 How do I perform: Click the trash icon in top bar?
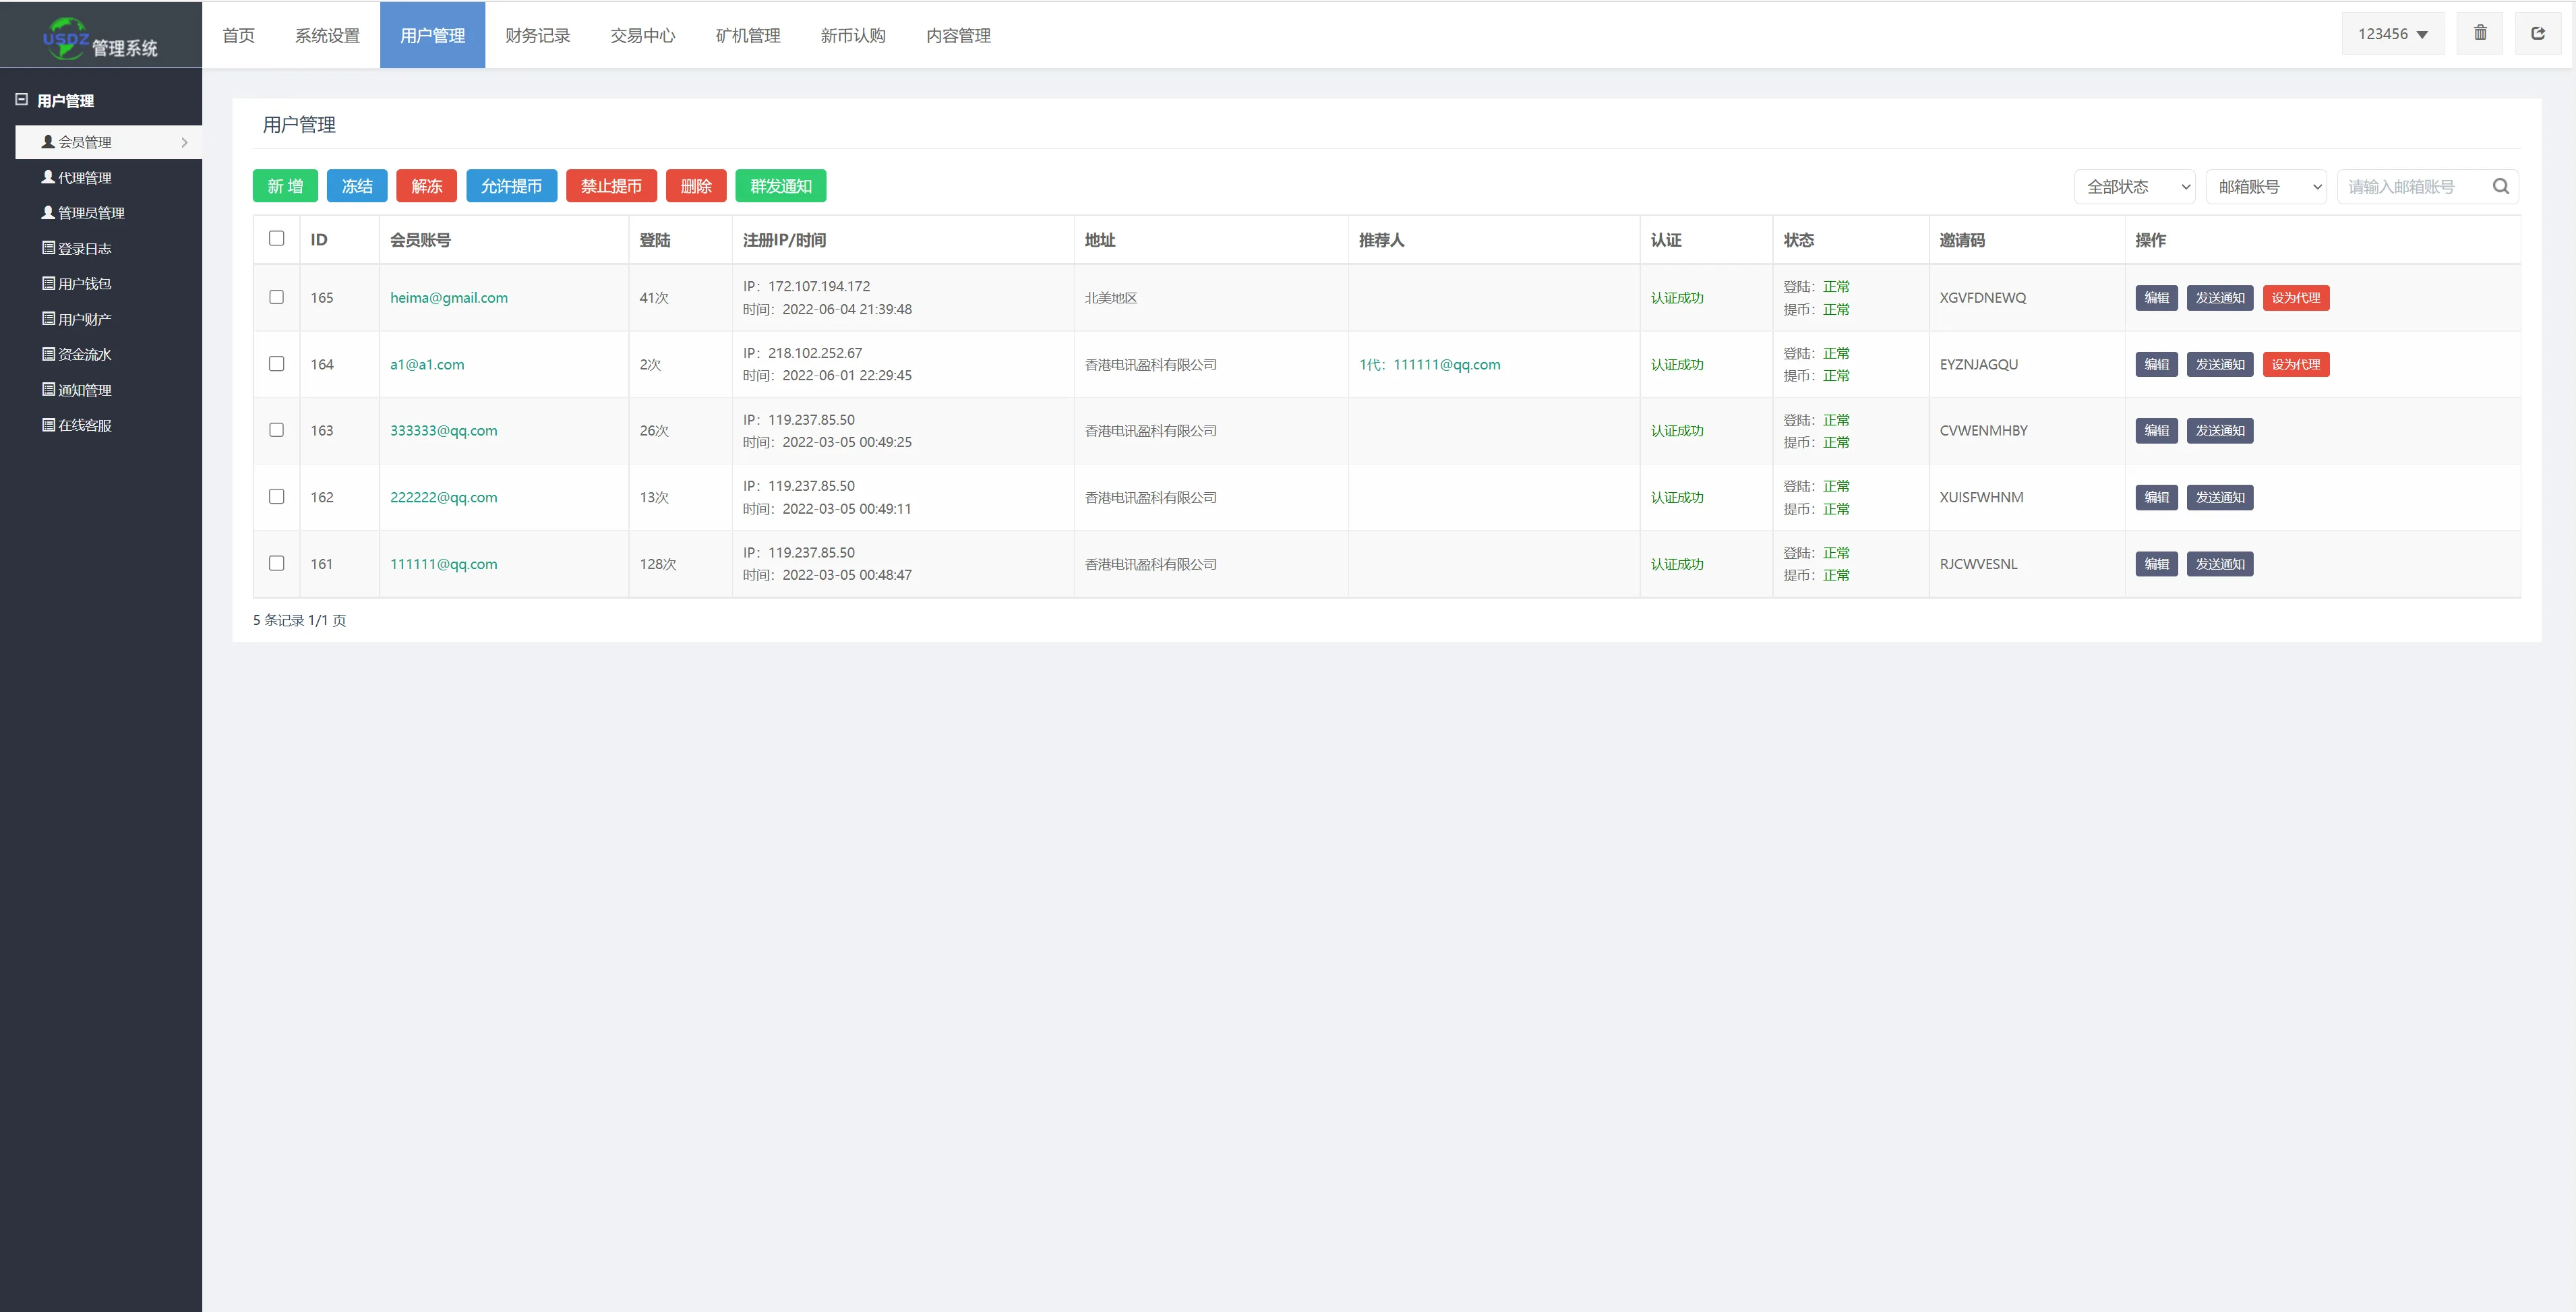[x=2480, y=33]
